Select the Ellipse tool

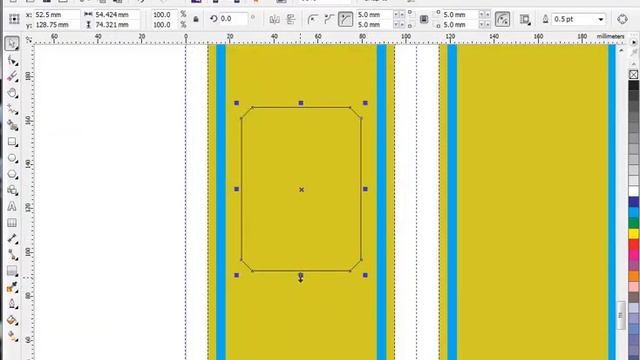12,158
